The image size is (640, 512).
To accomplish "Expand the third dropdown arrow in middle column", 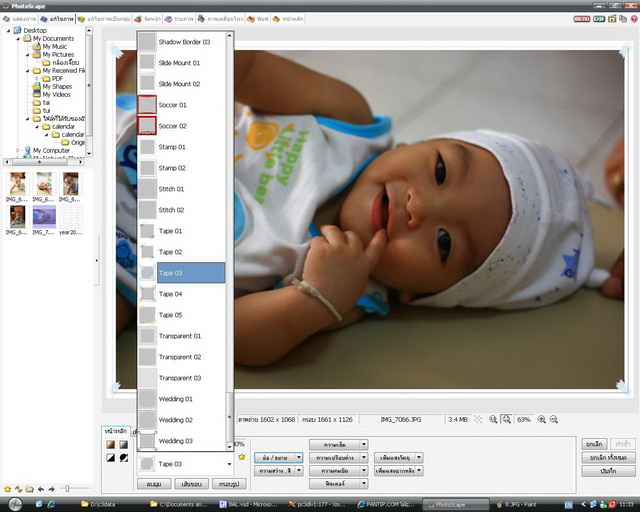I will (364, 471).
